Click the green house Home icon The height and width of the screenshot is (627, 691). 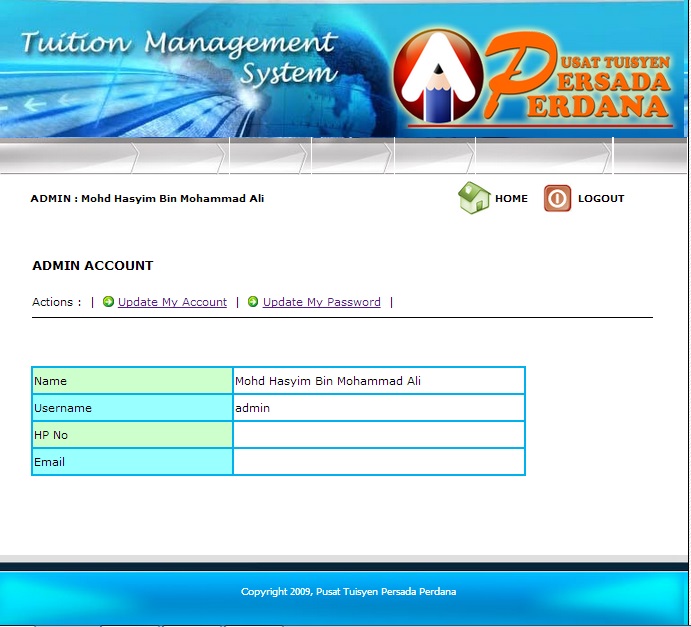(x=474, y=198)
